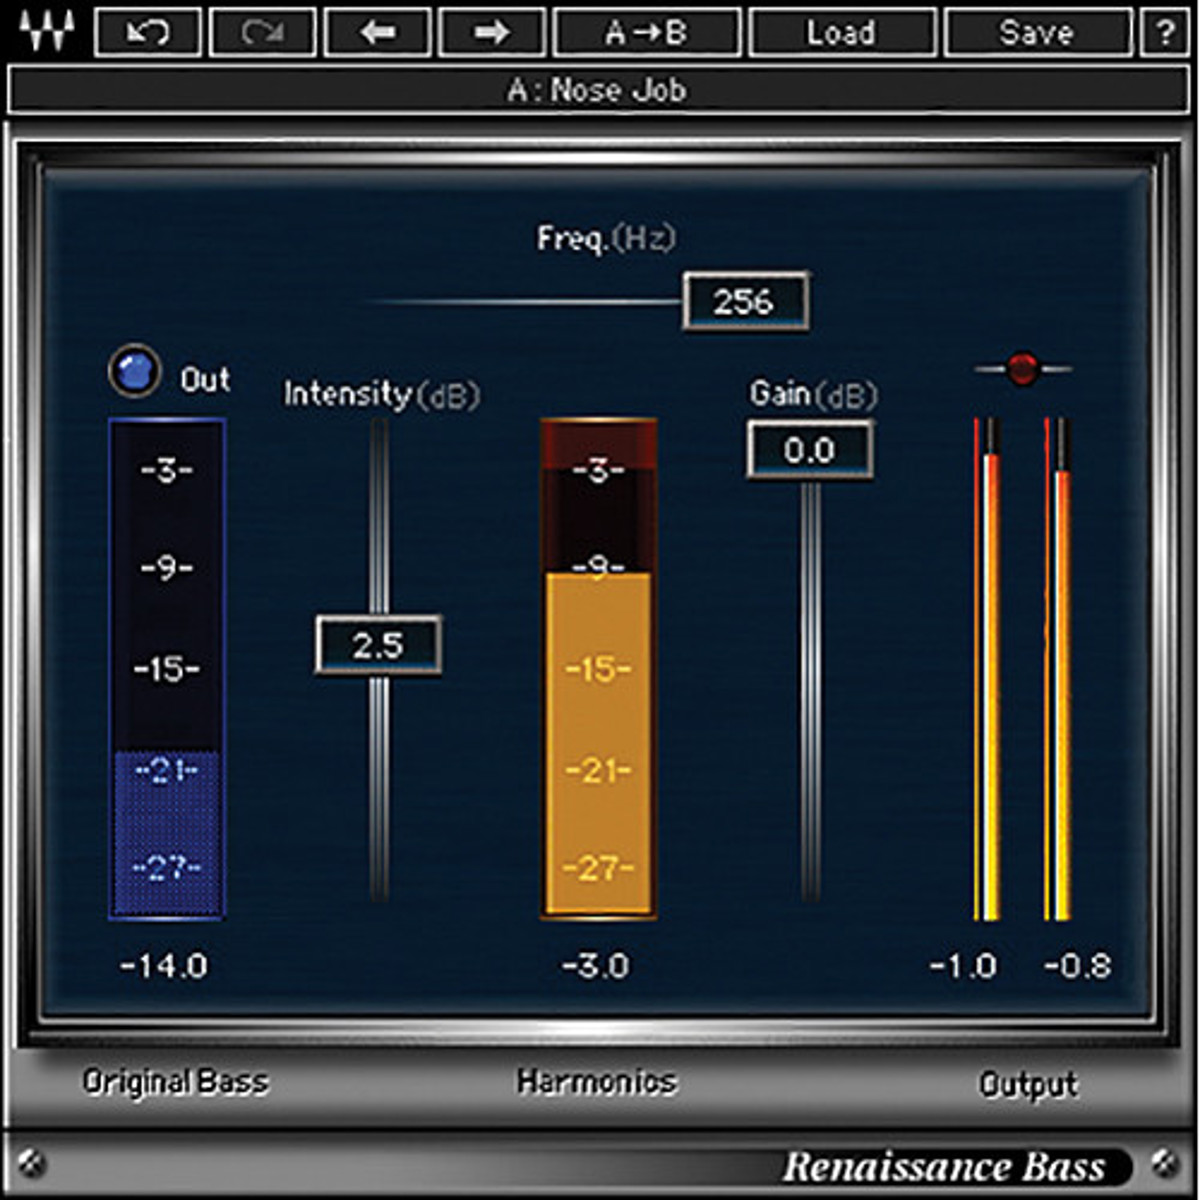Viewport: 1200px width, 1200px height.
Task: Click the Intensity slider handle showing 2.5
Action: tap(378, 645)
